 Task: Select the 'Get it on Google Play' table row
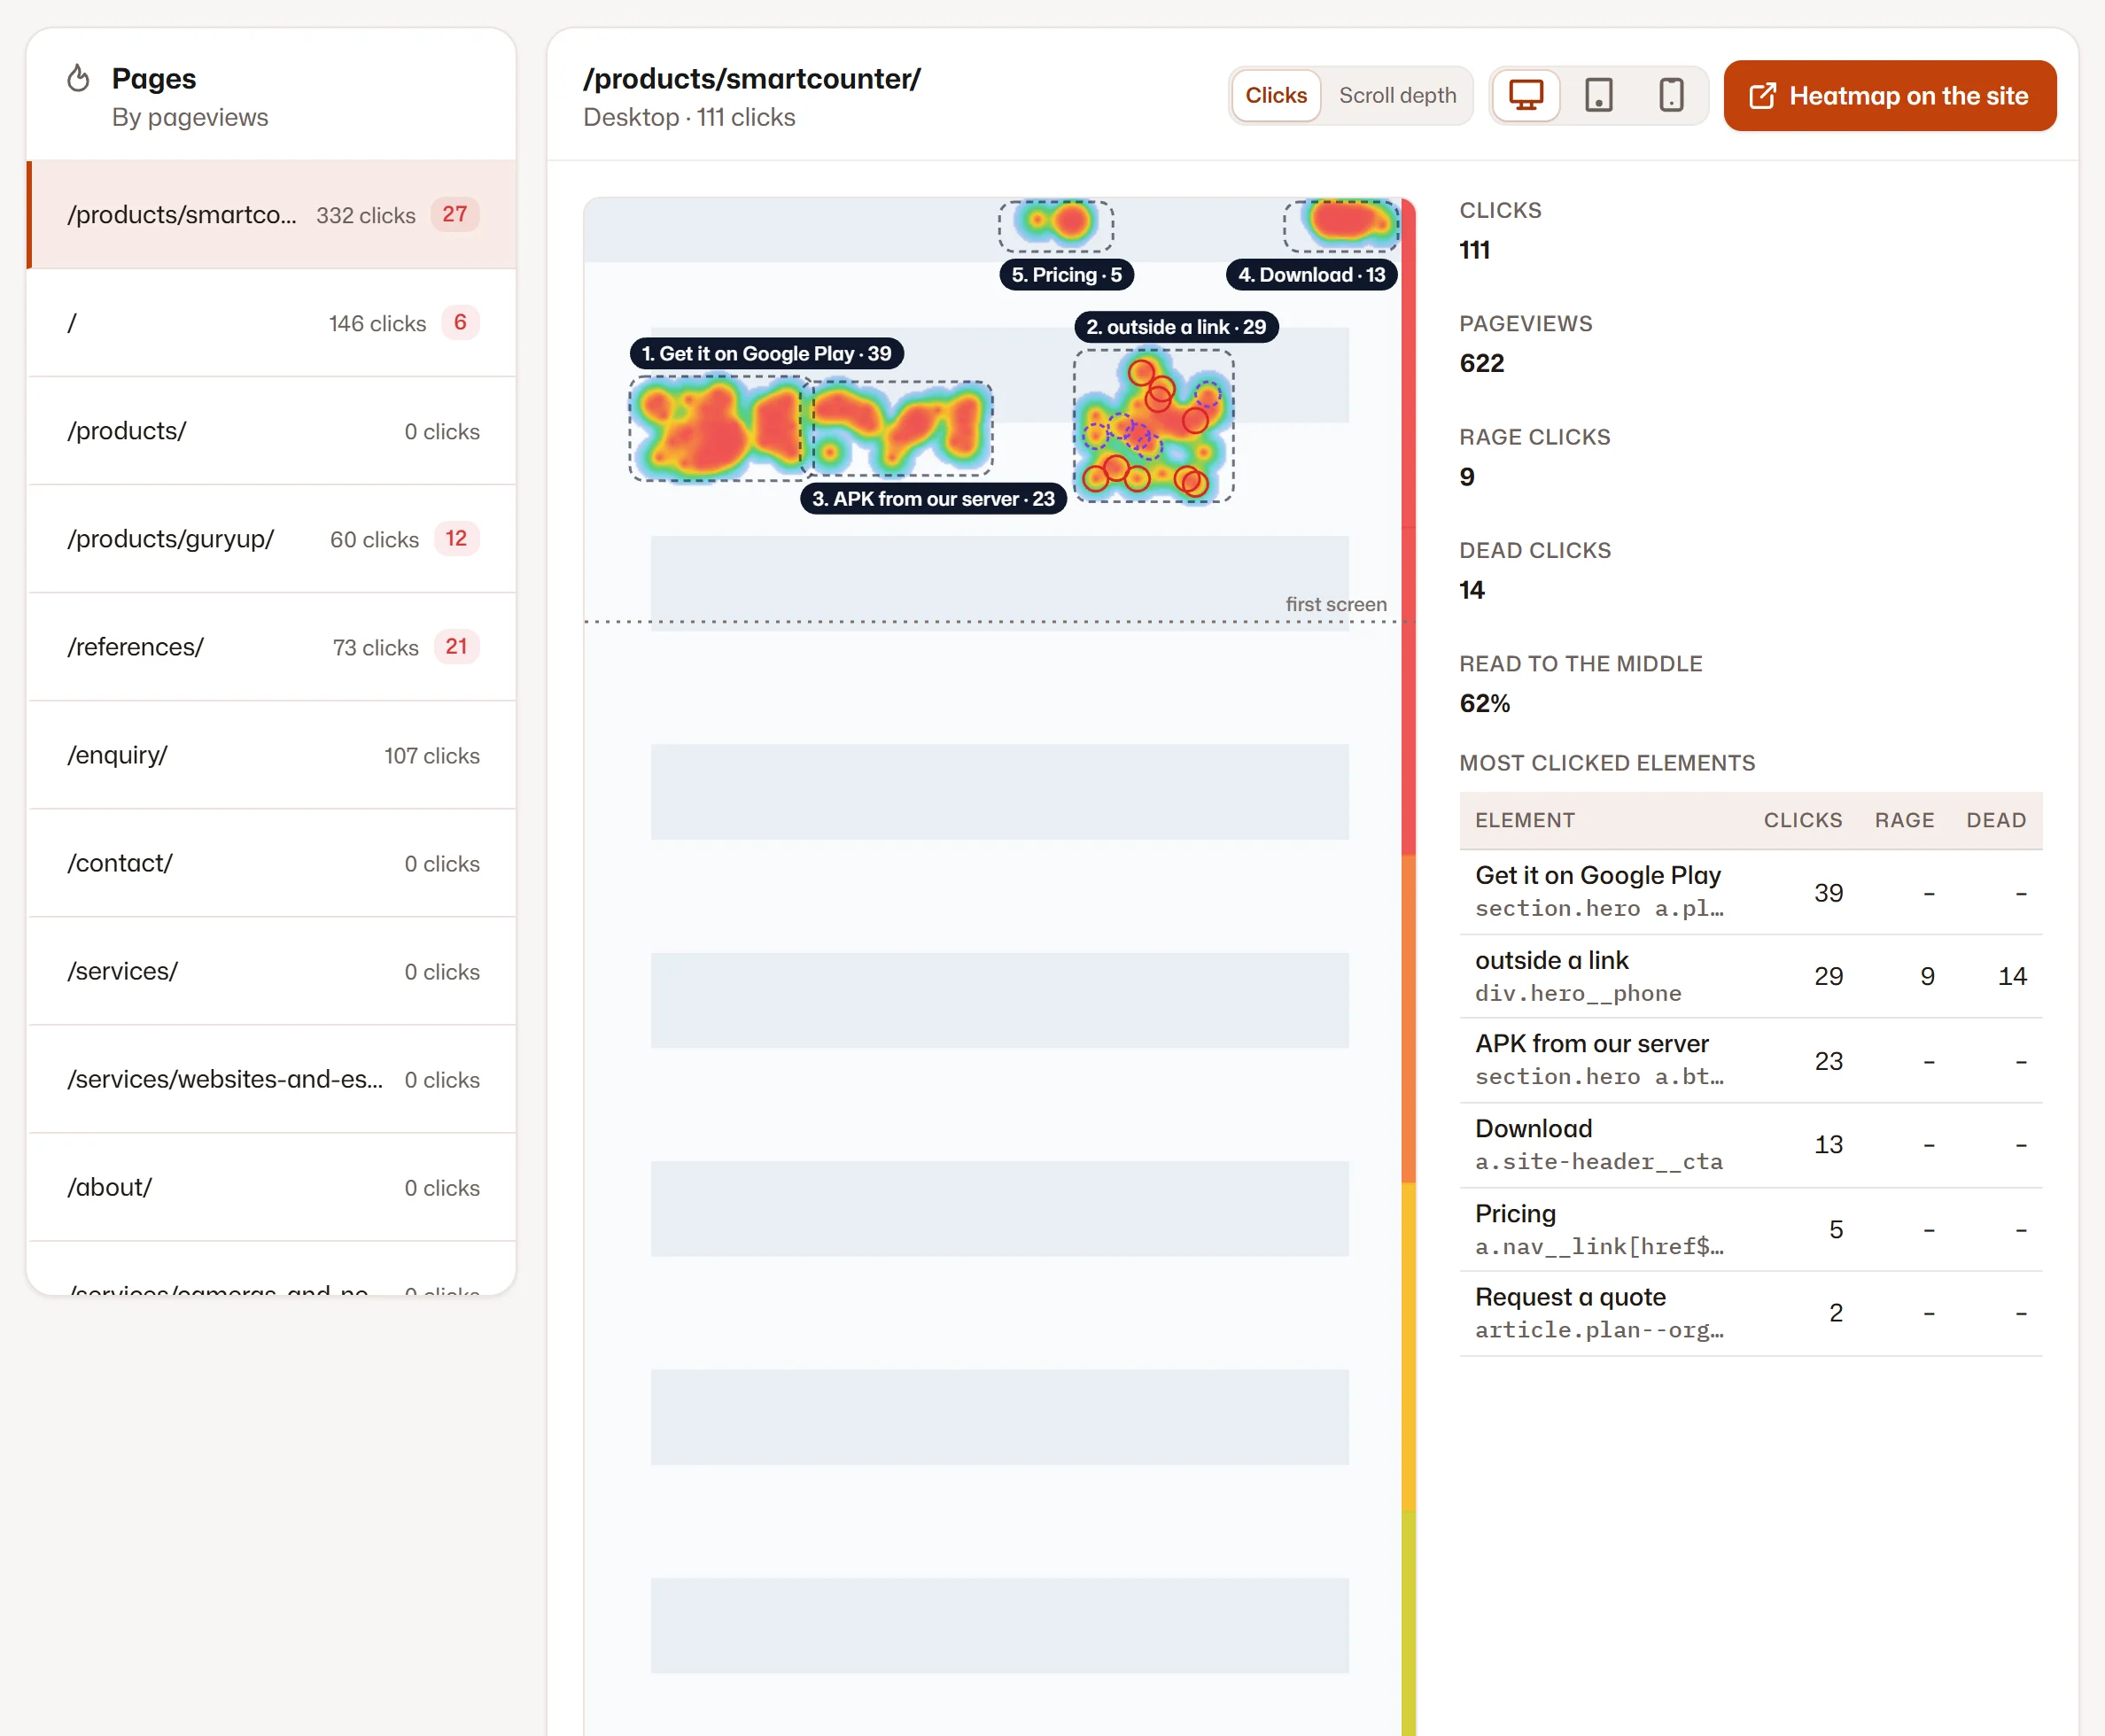pos(1750,892)
